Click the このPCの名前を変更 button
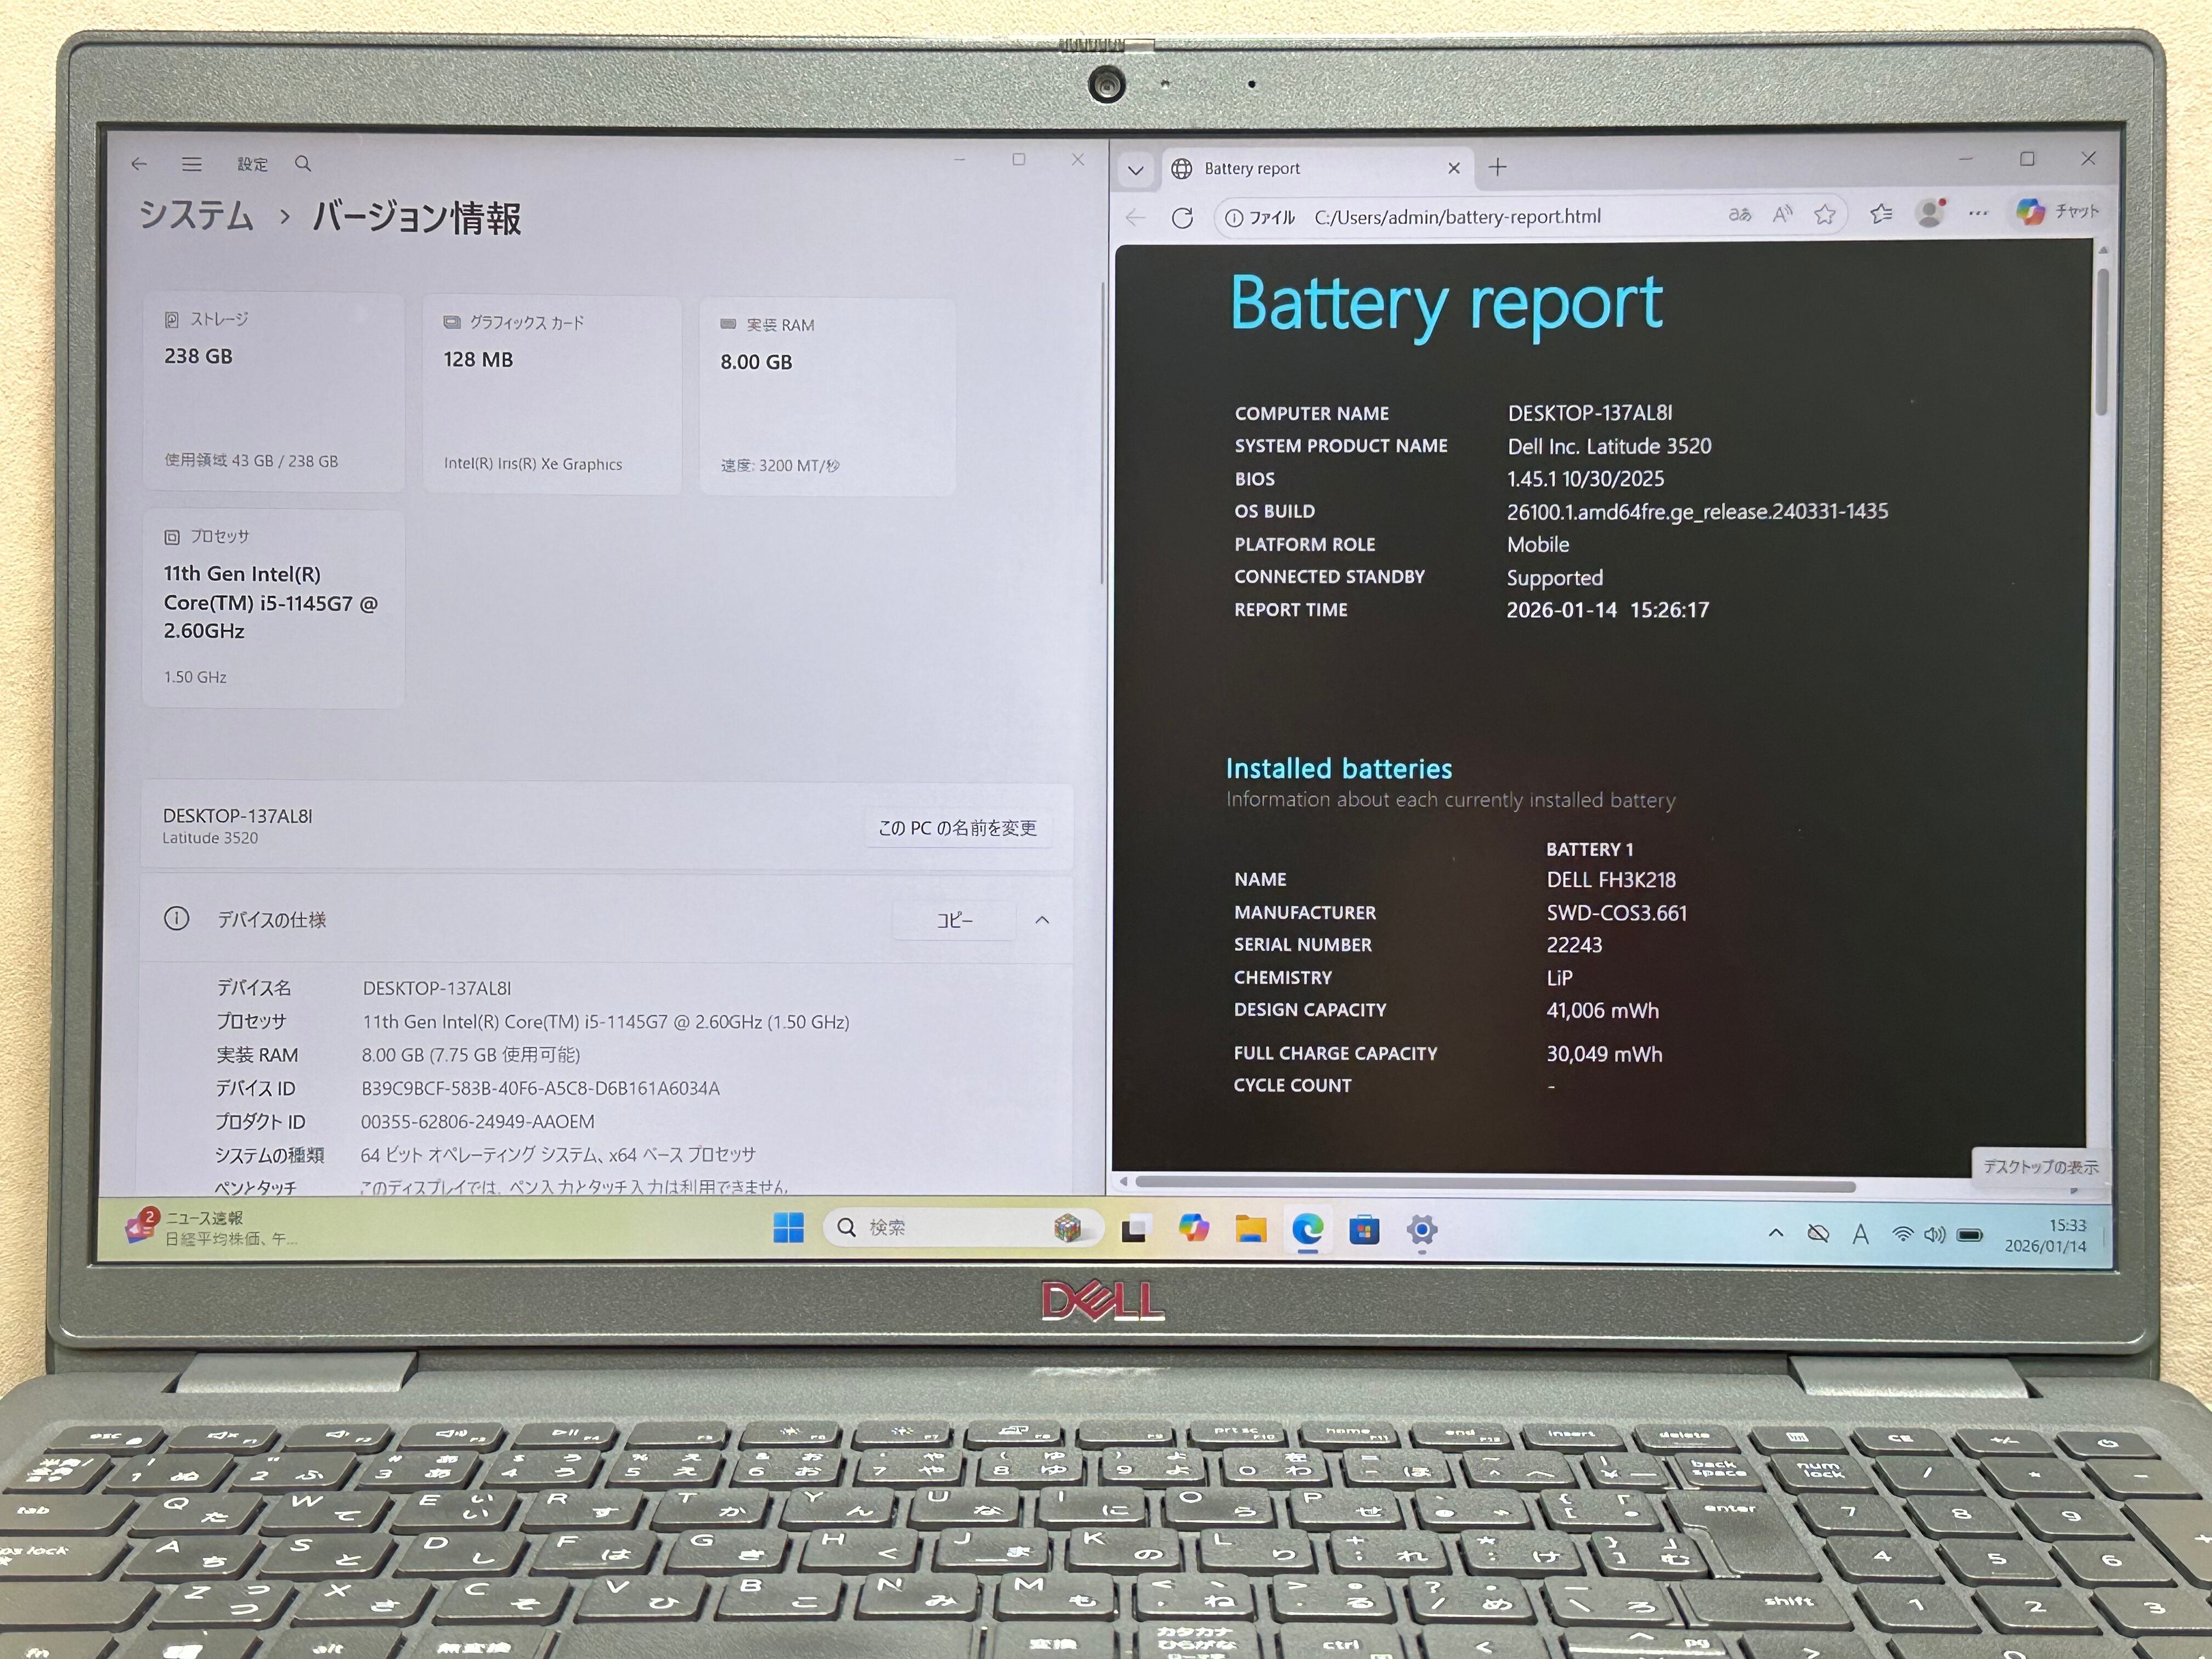The height and width of the screenshot is (1659, 2212). point(957,828)
